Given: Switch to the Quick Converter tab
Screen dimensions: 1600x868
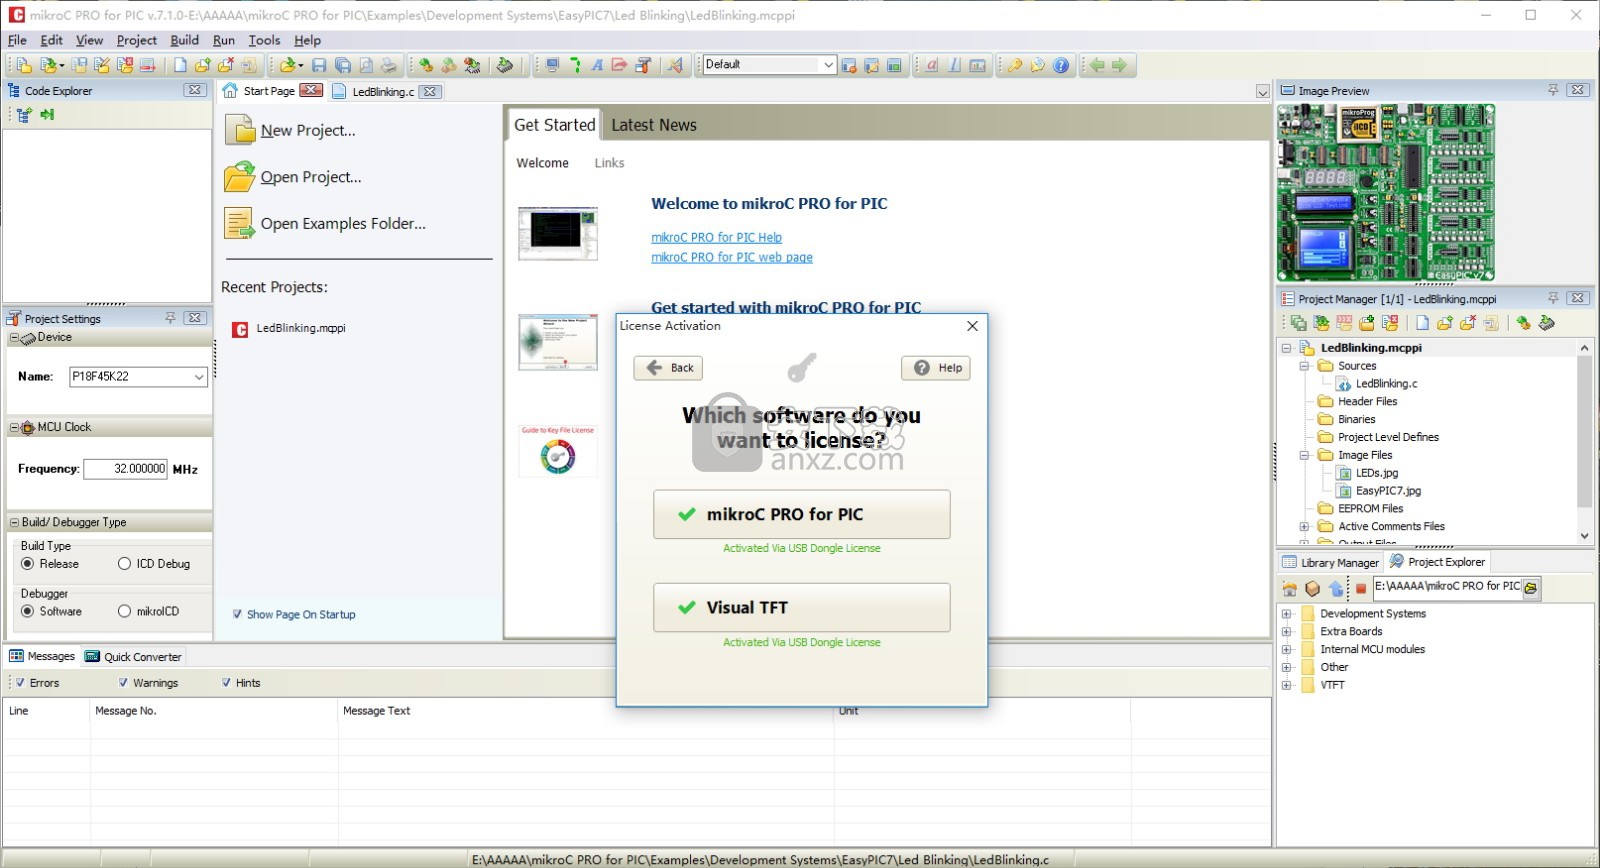Looking at the screenshot, I should tap(134, 657).
